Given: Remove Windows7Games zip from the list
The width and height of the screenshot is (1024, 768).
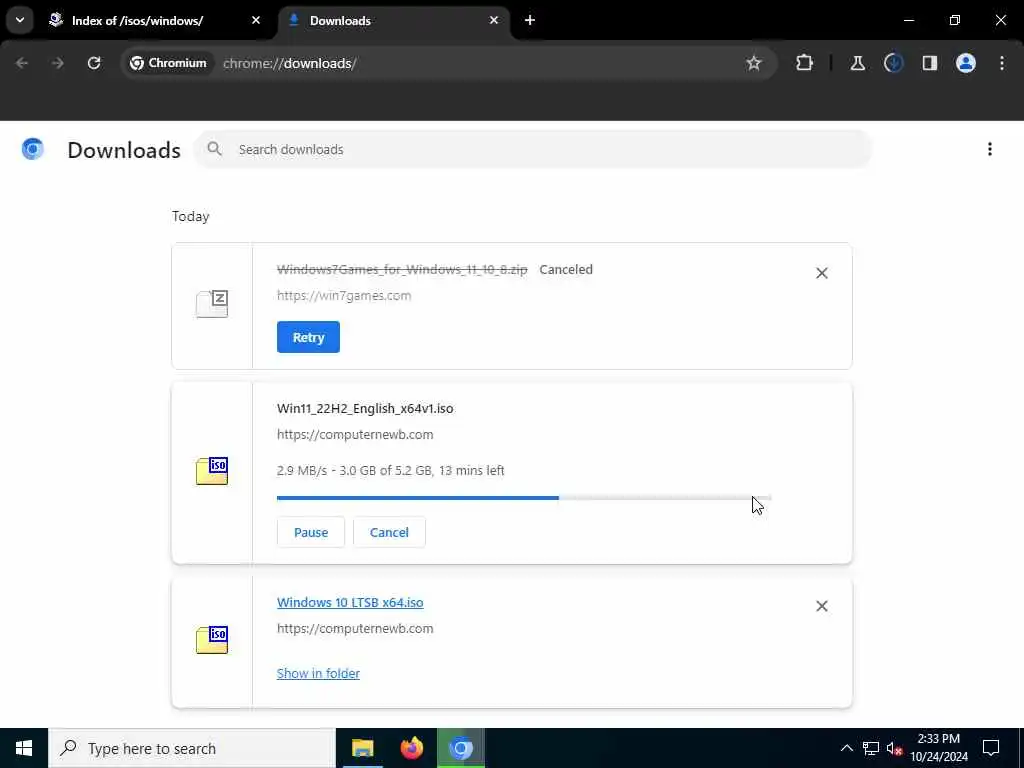Looking at the screenshot, I should (822, 273).
